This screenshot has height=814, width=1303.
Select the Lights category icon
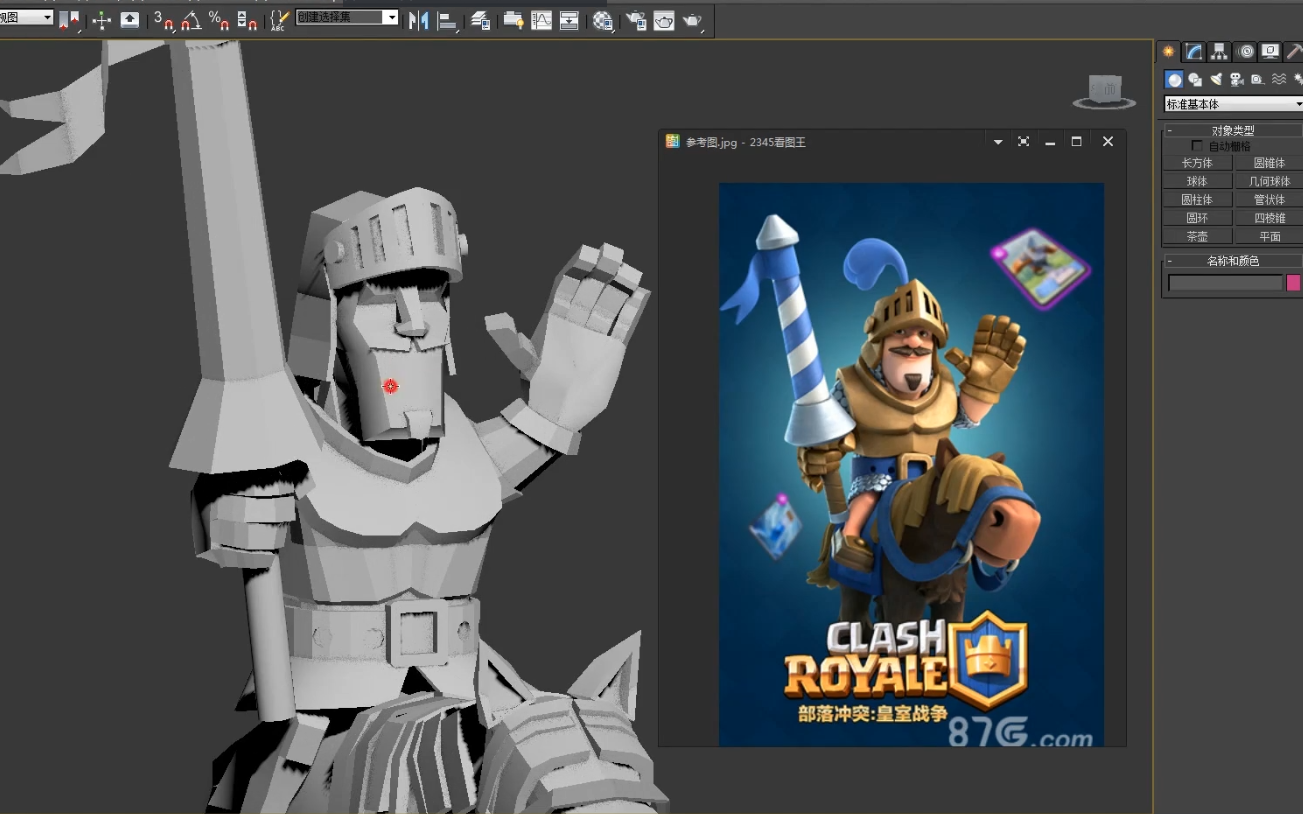point(1216,79)
